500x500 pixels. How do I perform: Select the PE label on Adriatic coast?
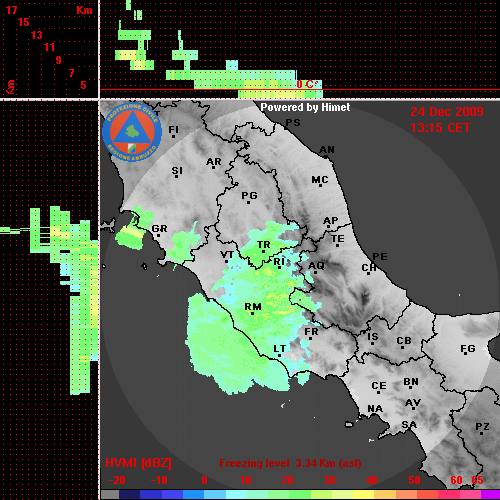tap(380, 257)
